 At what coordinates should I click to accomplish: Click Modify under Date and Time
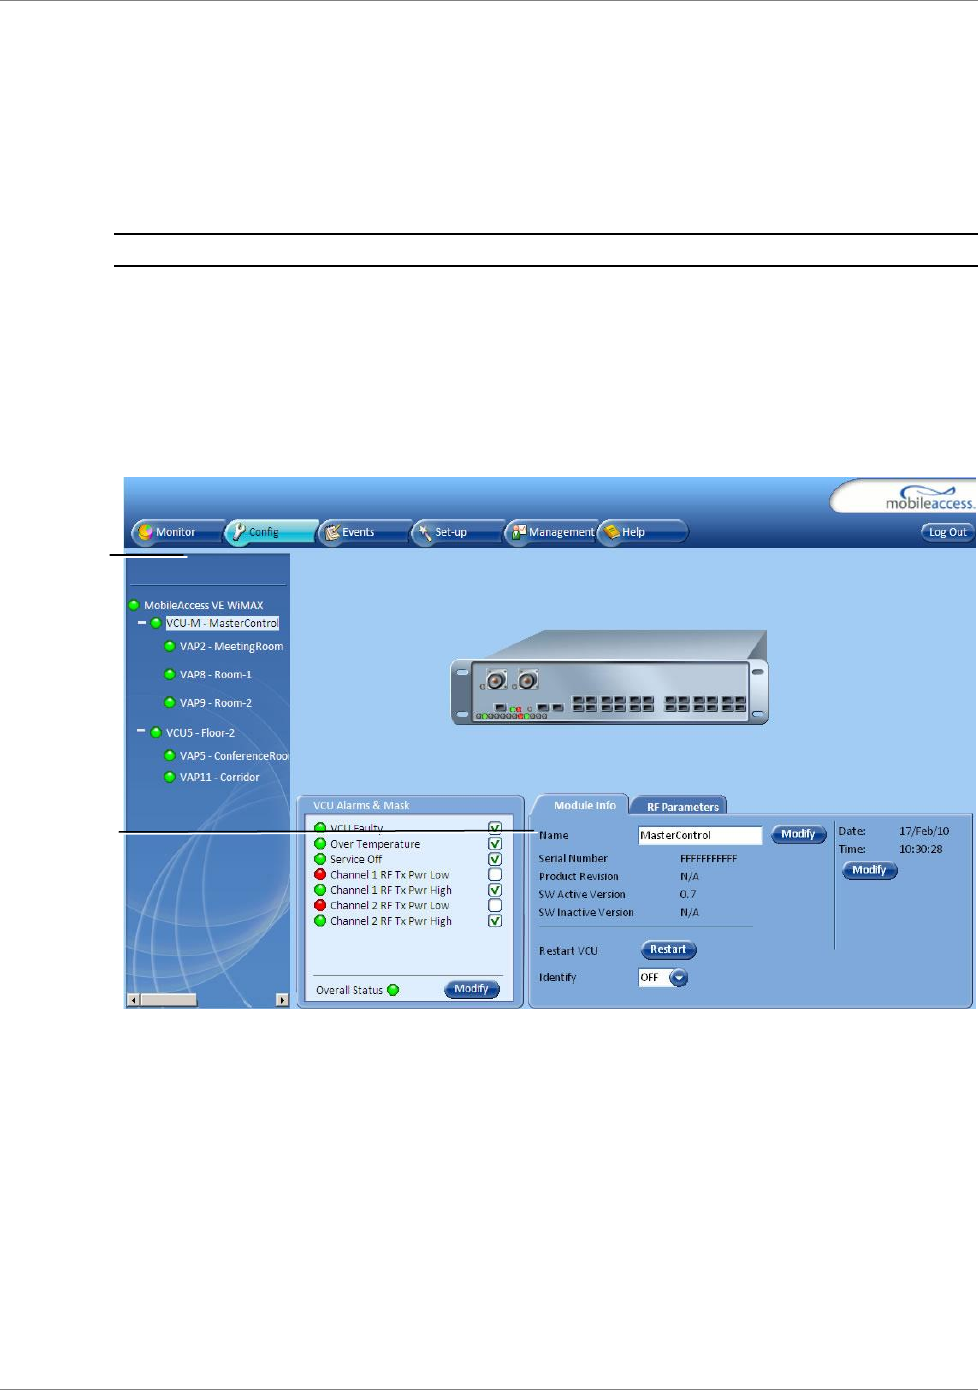[x=870, y=870]
